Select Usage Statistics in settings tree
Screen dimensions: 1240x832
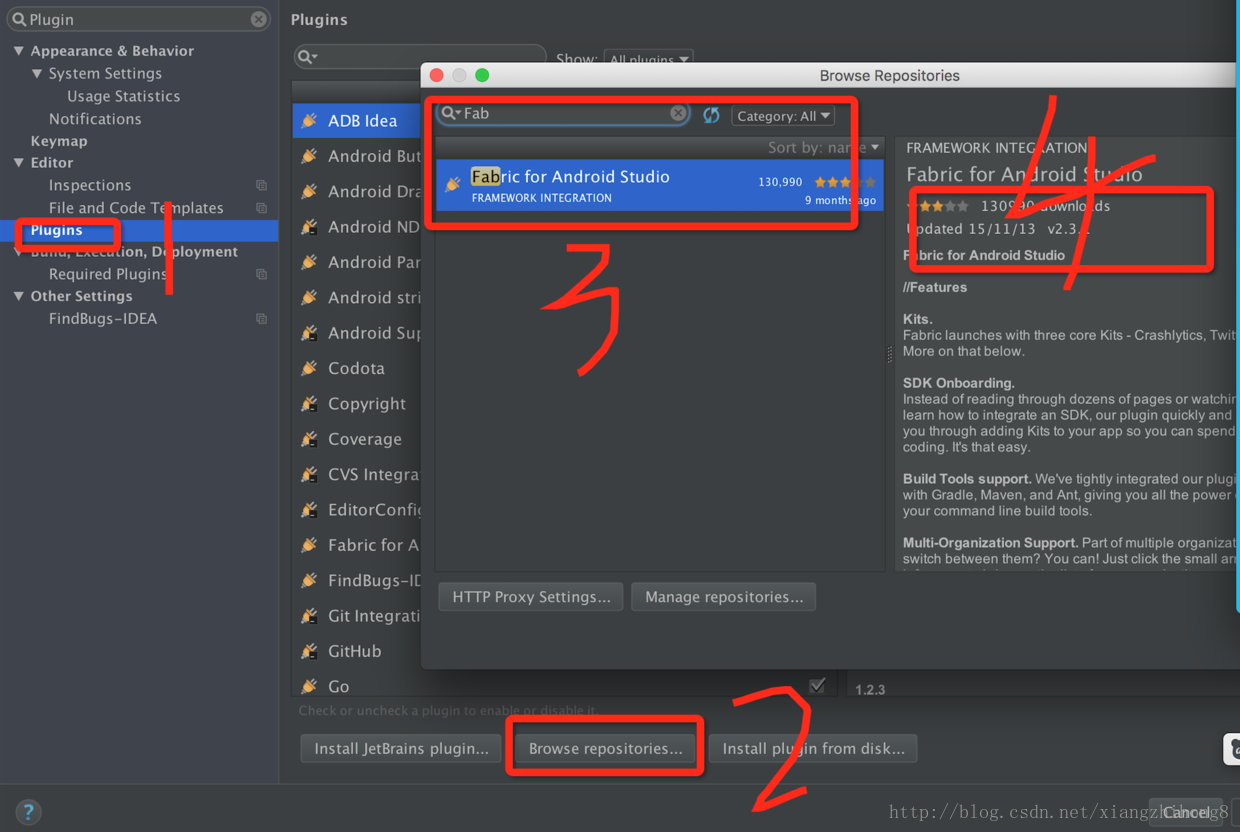[x=124, y=96]
